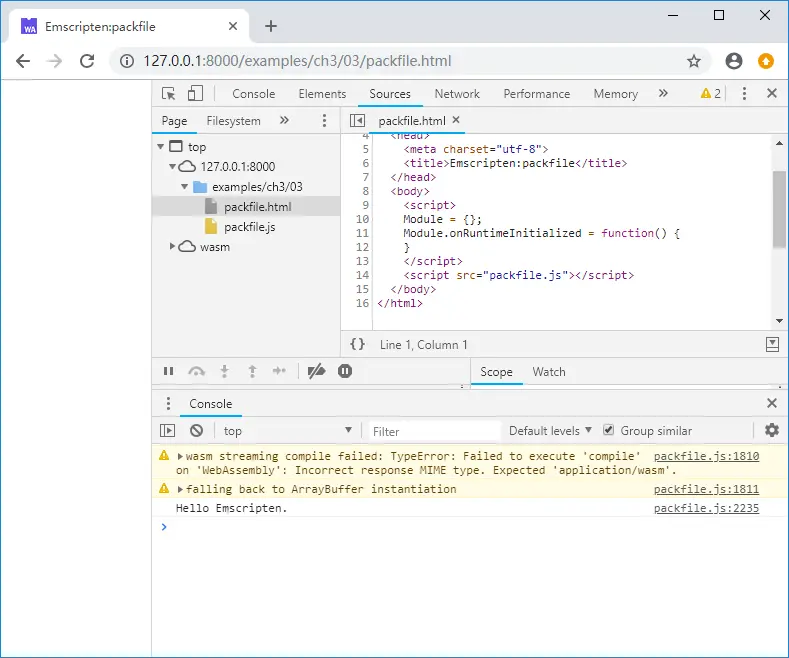
Task: Close the packfile.html editor tab
Action: click(x=456, y=120)
